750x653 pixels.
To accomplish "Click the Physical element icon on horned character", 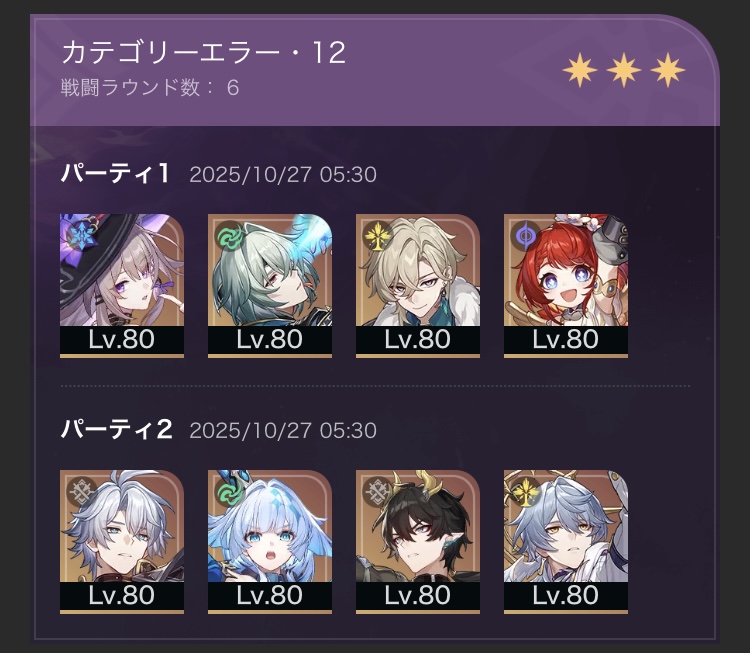I will pos(376,491).
